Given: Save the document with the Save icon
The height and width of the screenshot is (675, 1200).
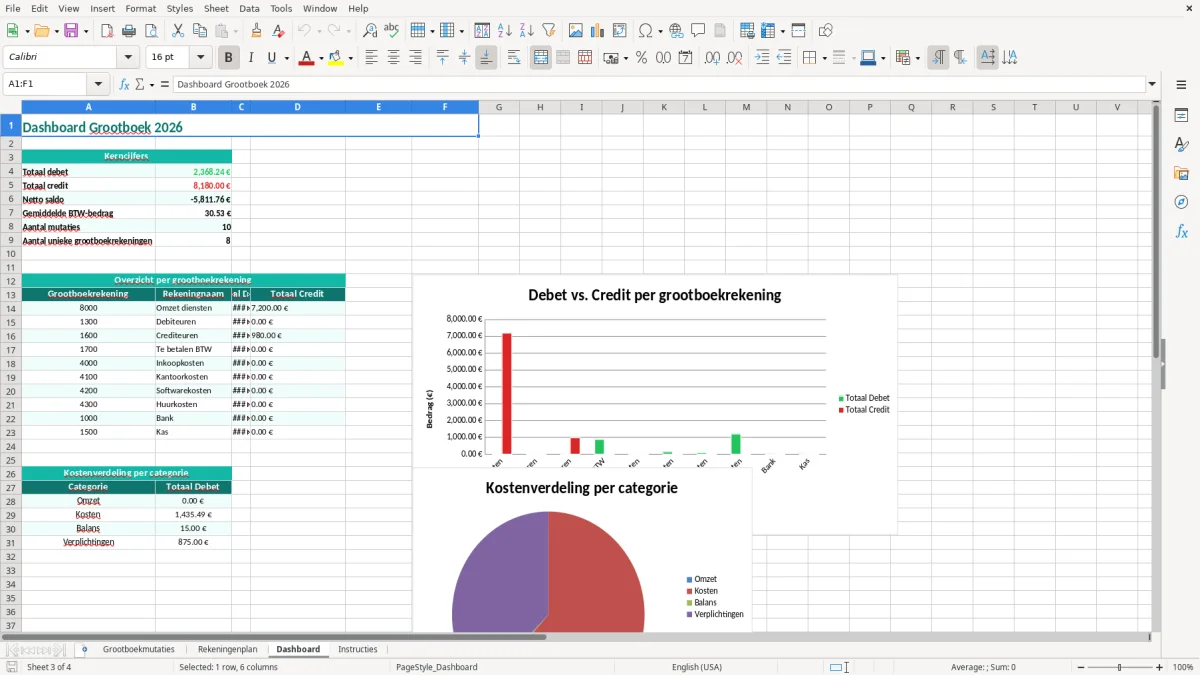Looking at the screenshot, I should click(x=71, y=31).
